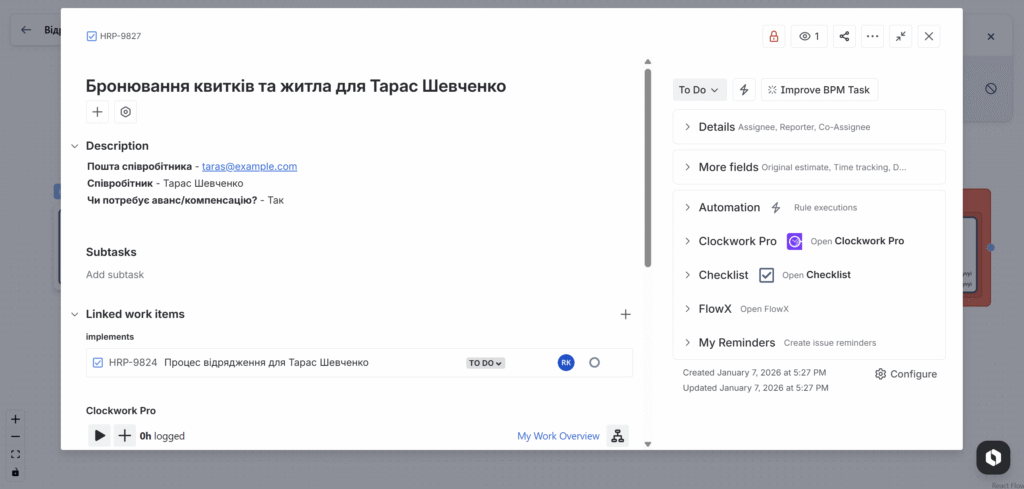Screen dimensions: 1024x489
Task: Click the red lock restriction icon
Action: tap(773, 36)
